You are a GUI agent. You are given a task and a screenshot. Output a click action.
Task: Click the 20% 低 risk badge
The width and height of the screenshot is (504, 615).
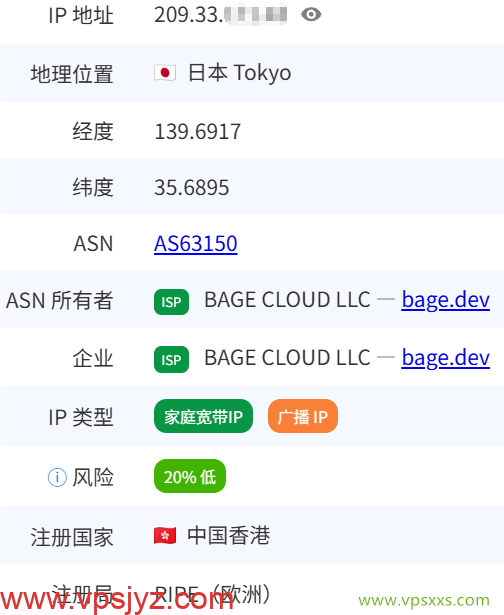click(x=190, y=476)
